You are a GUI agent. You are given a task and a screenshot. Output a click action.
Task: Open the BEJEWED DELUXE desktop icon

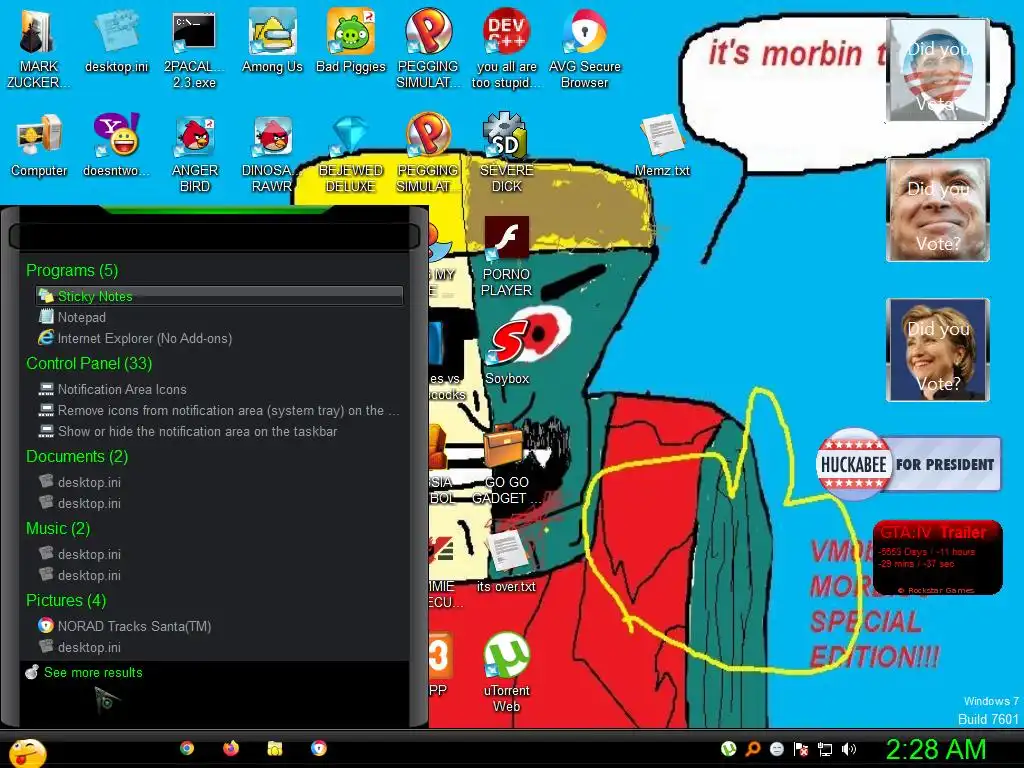coord(351,153)
